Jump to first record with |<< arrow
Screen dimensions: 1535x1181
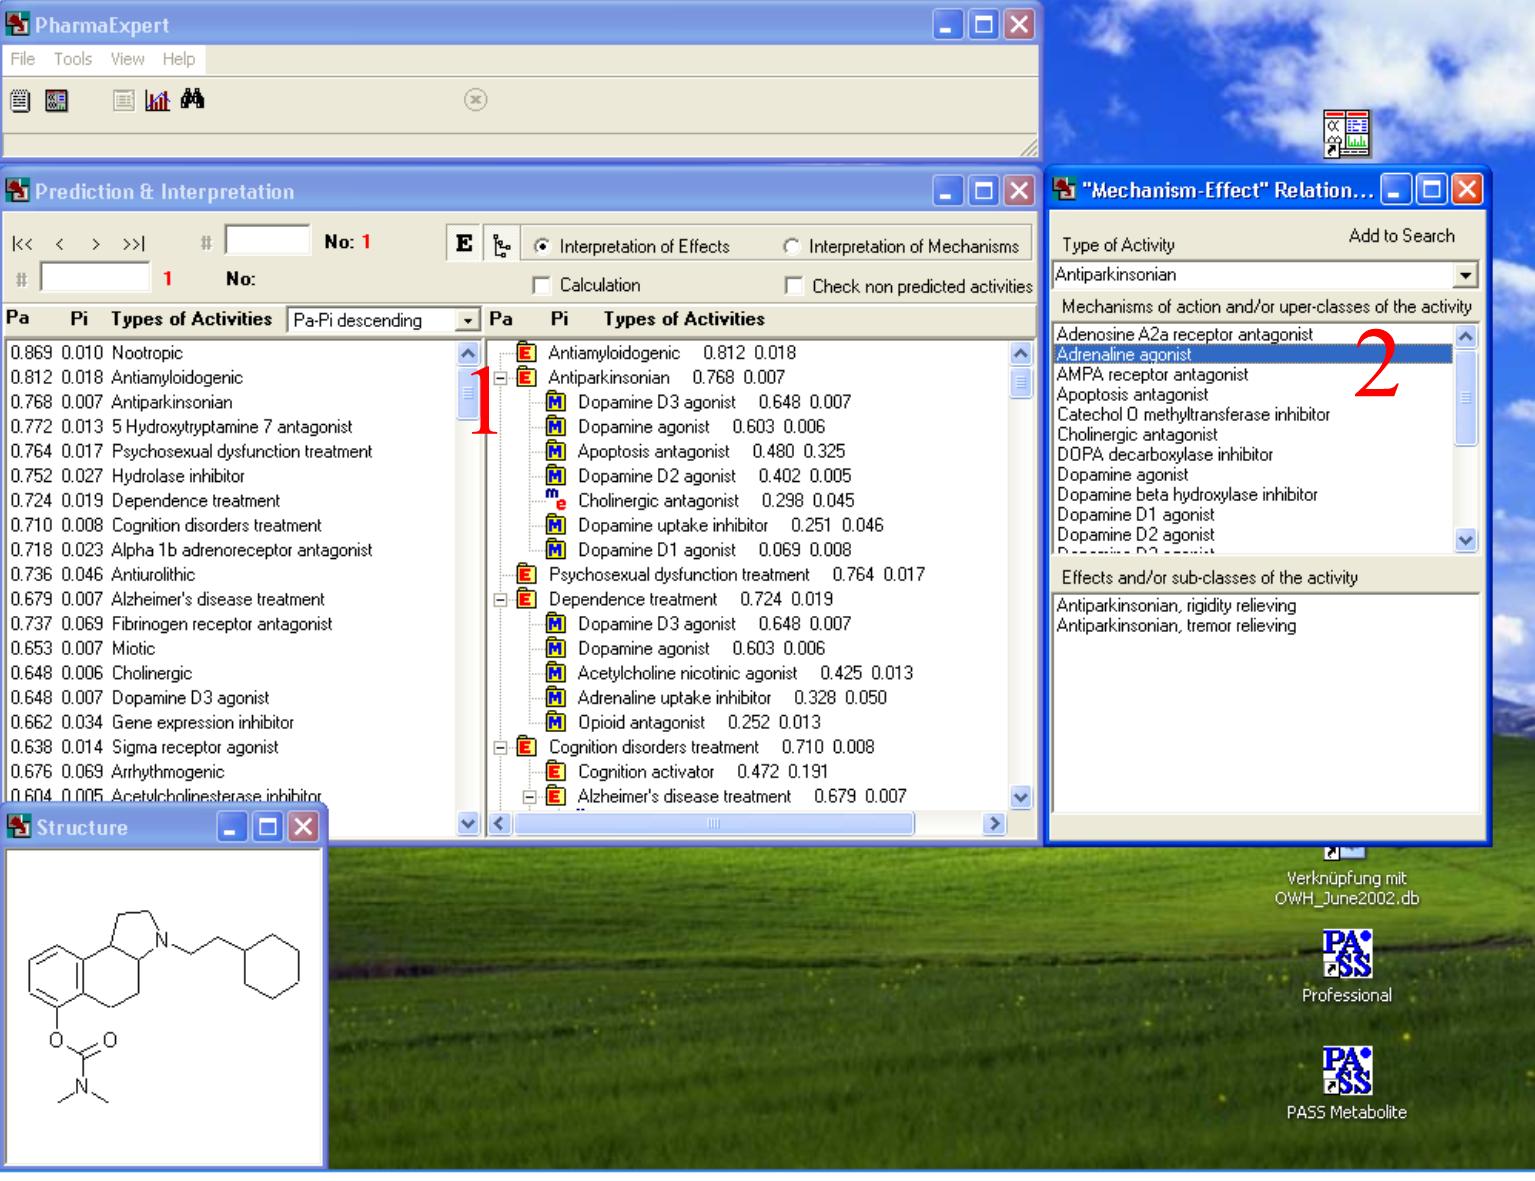point(22,244)
